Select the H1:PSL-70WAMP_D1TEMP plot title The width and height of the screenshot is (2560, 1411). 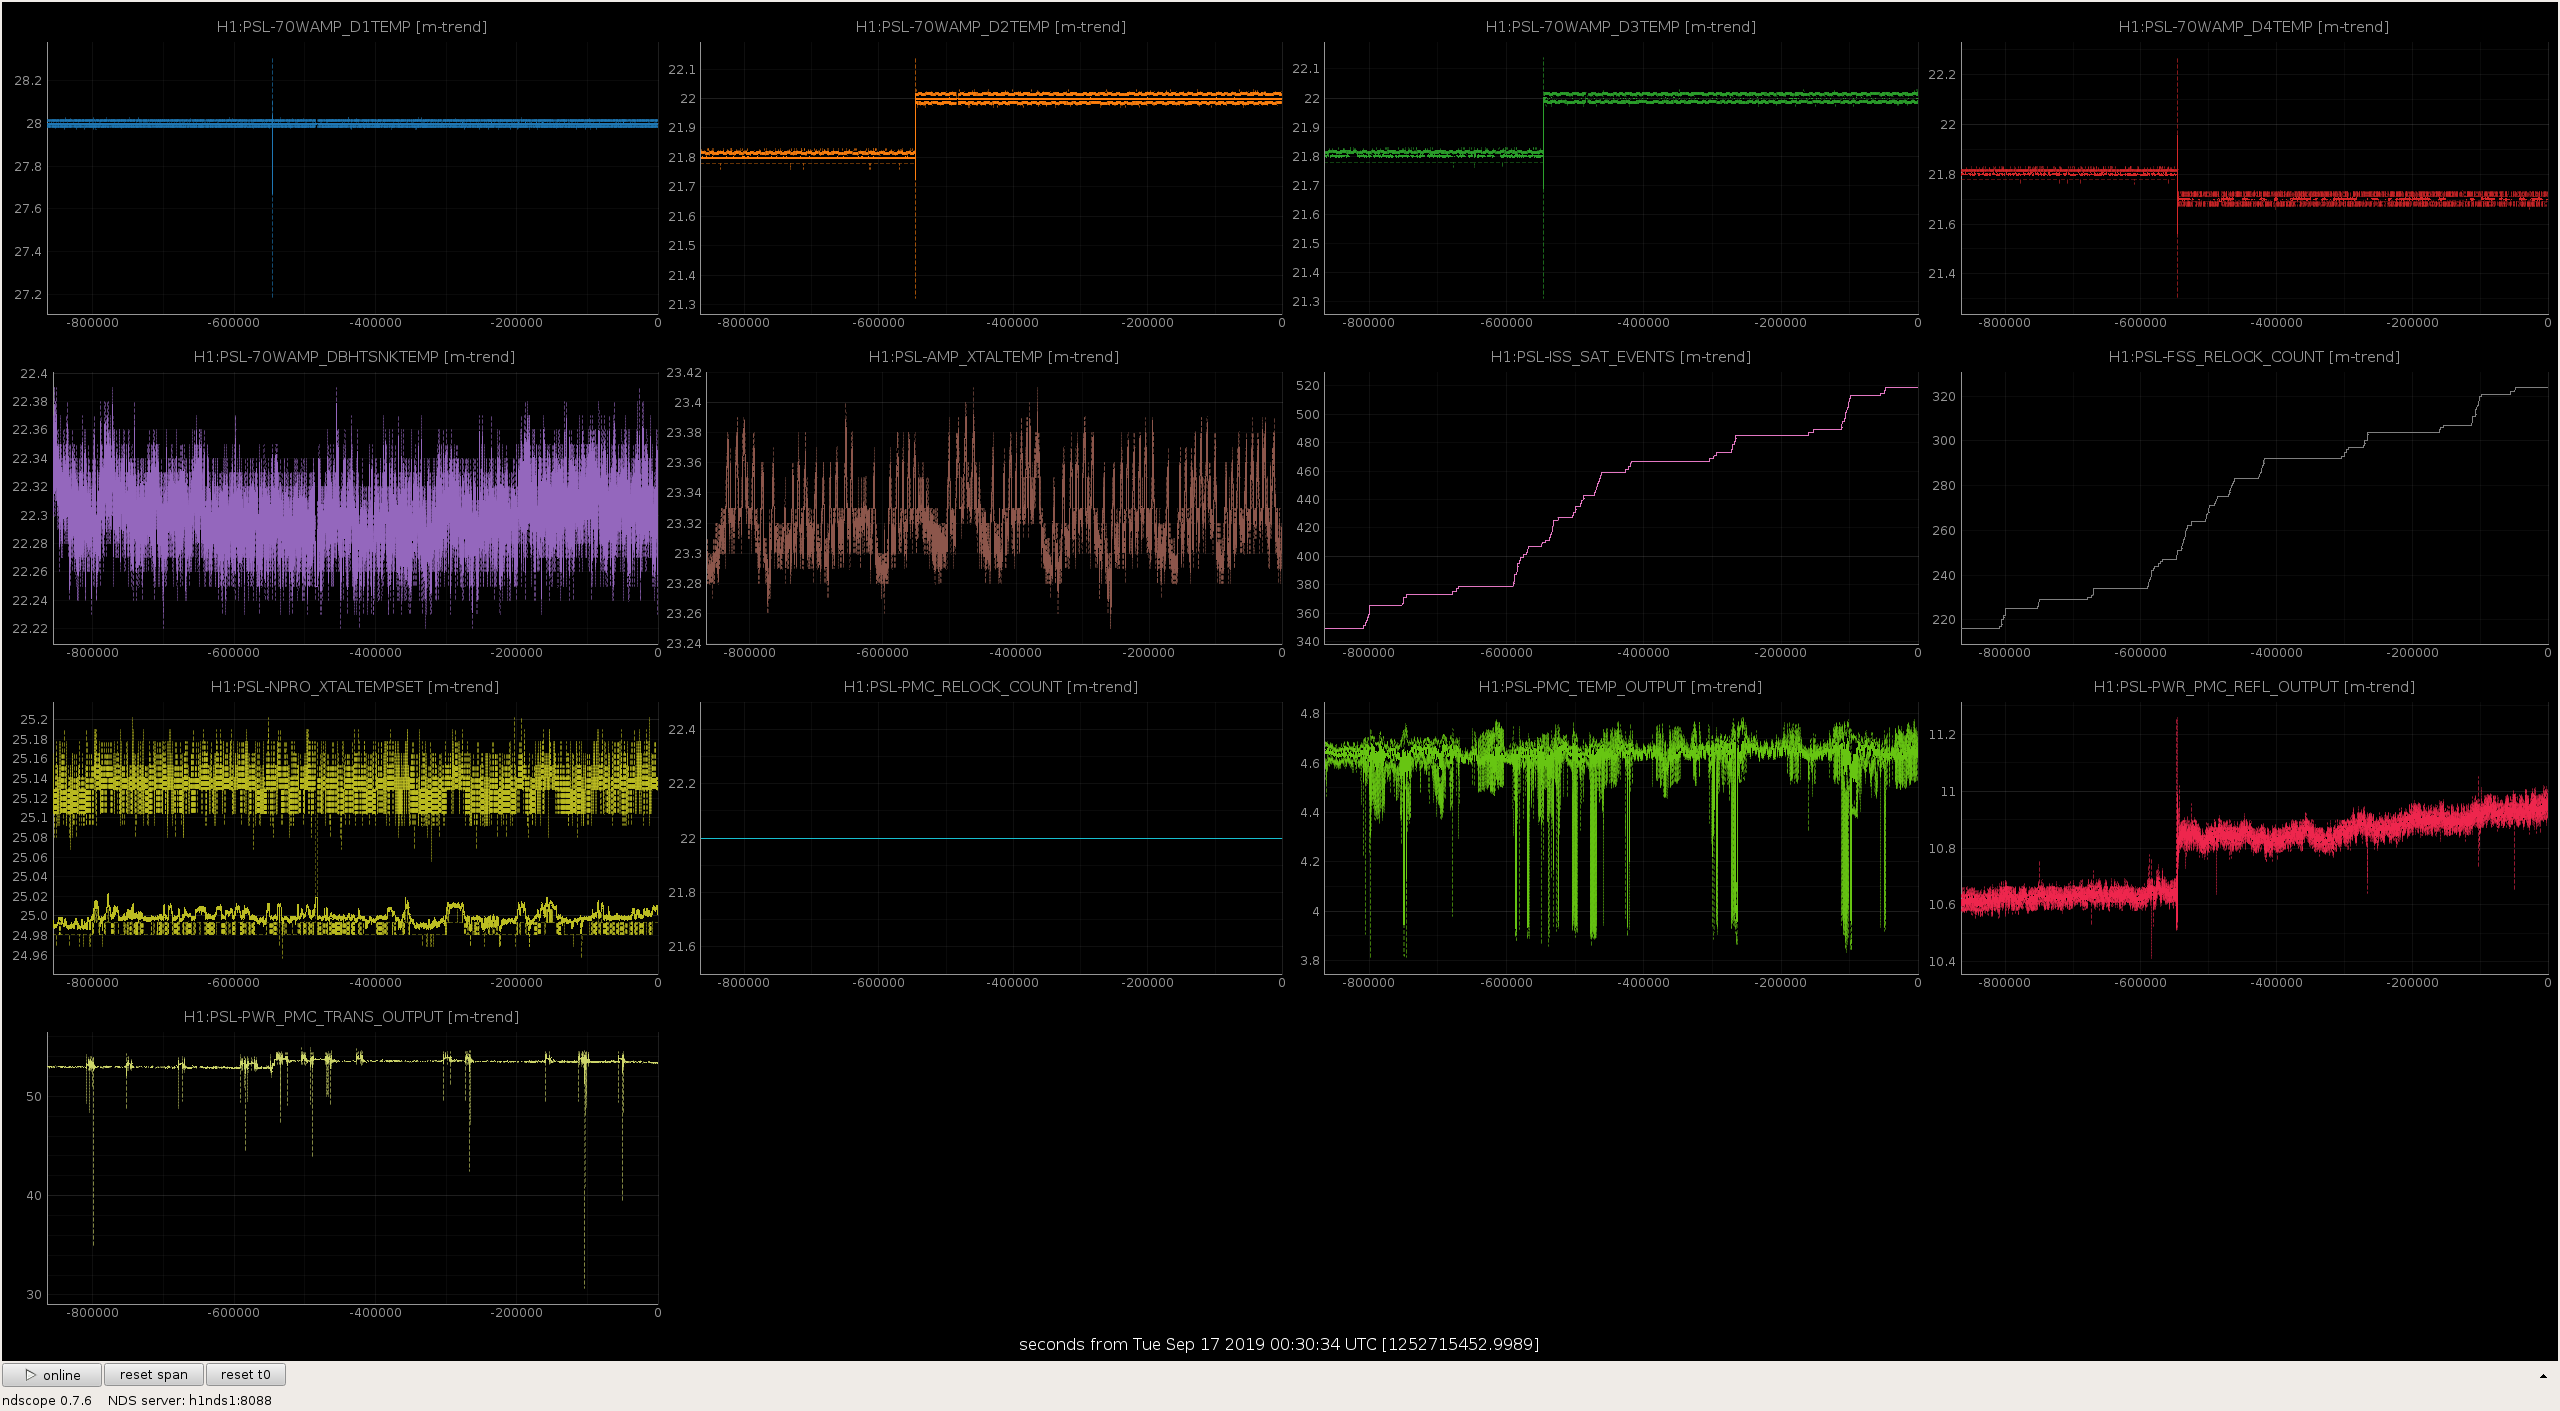[x=352, y=27]
